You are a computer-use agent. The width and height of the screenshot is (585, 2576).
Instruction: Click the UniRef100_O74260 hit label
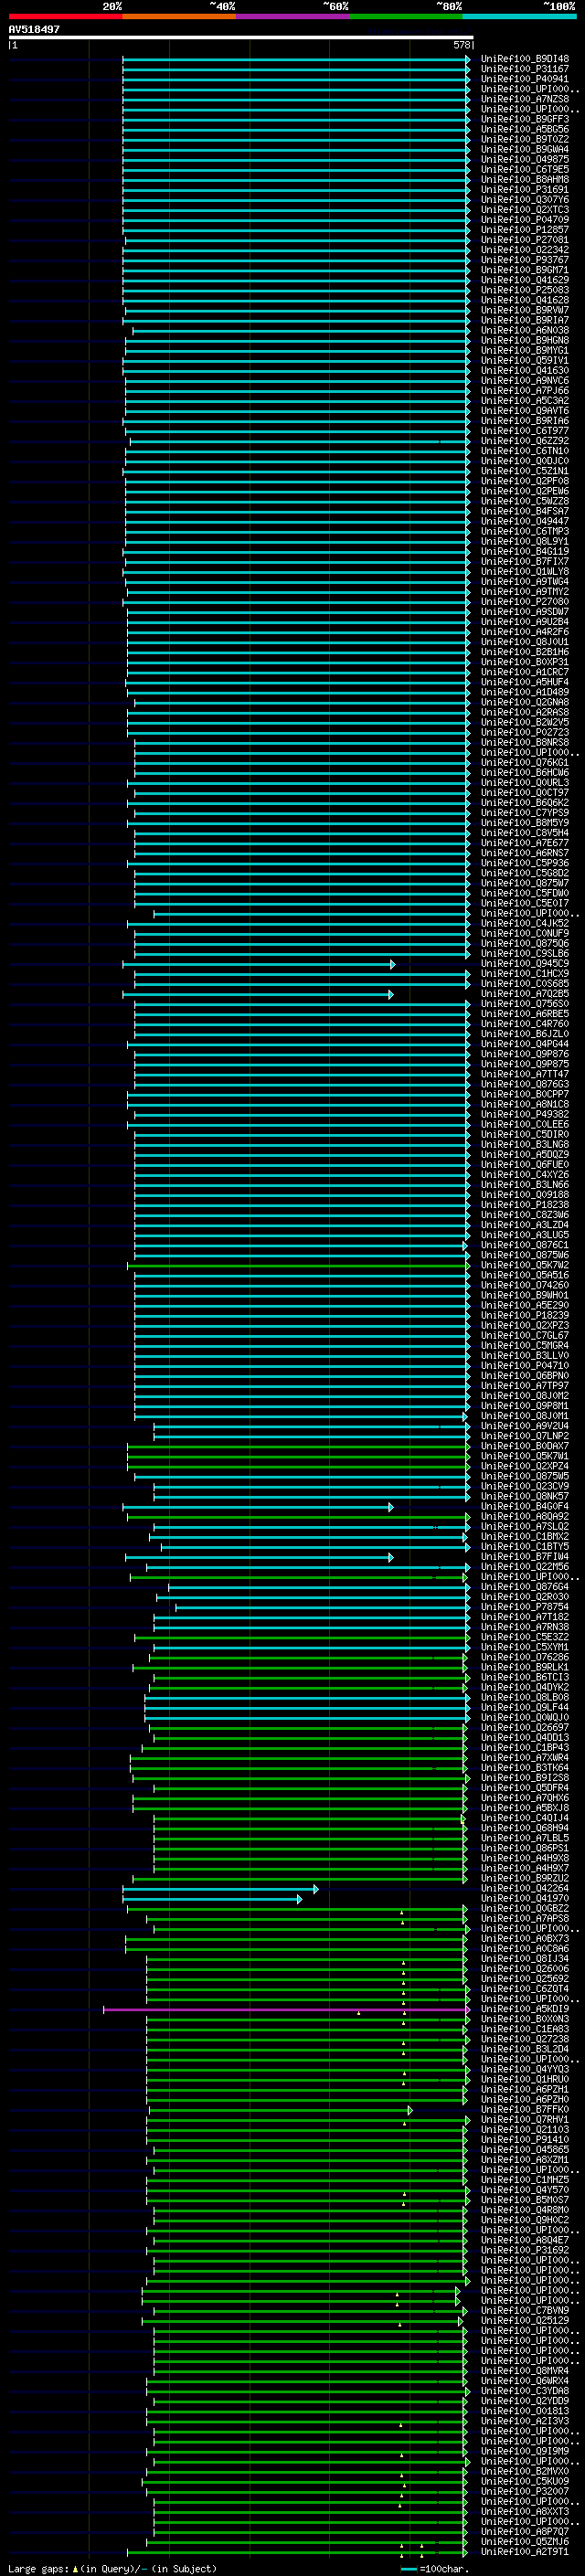524,1285
